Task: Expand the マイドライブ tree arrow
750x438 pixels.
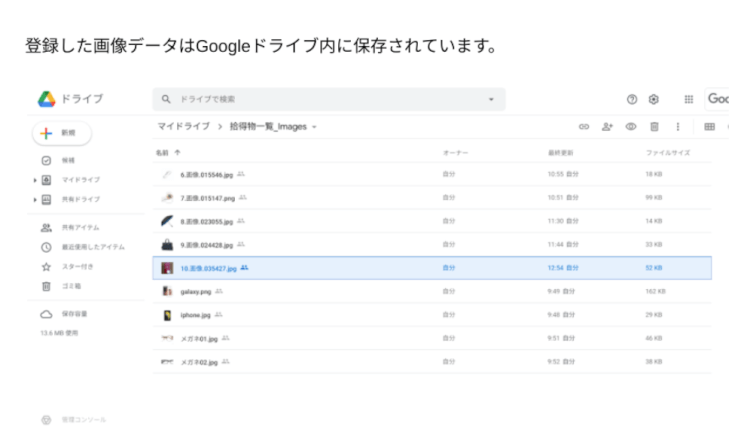Action: coord(35,180)
